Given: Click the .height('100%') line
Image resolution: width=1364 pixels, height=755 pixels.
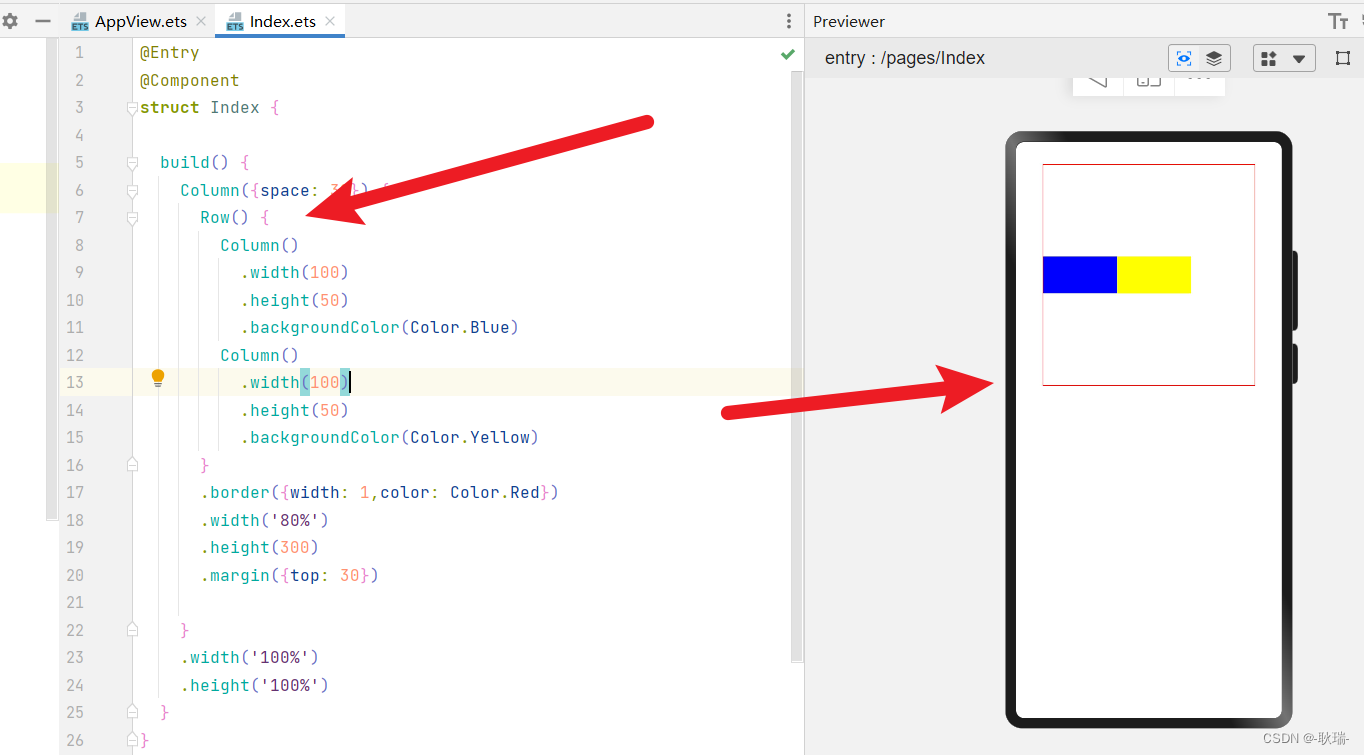Looking at the screenshot, I should tap(254, 685).
